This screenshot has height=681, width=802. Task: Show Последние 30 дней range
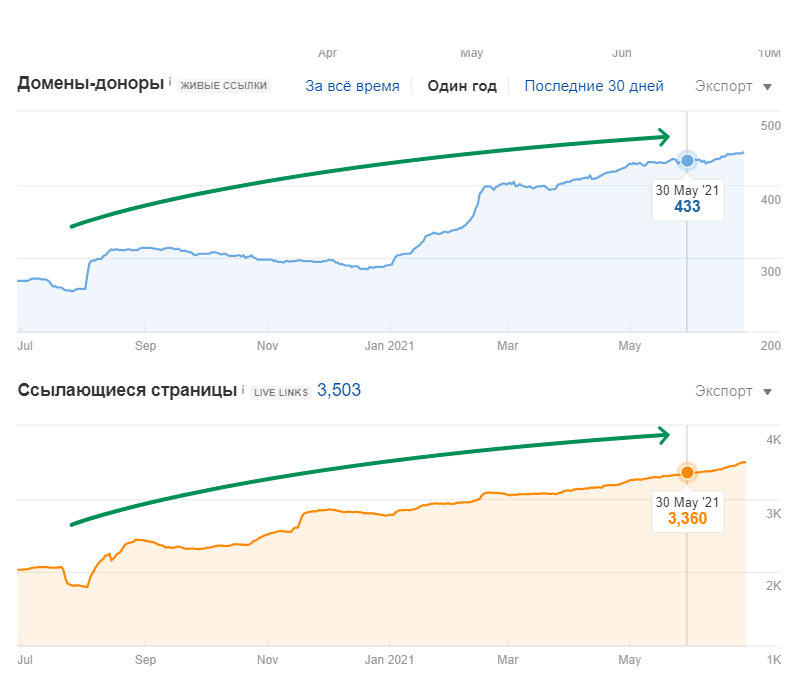[594, 86]
